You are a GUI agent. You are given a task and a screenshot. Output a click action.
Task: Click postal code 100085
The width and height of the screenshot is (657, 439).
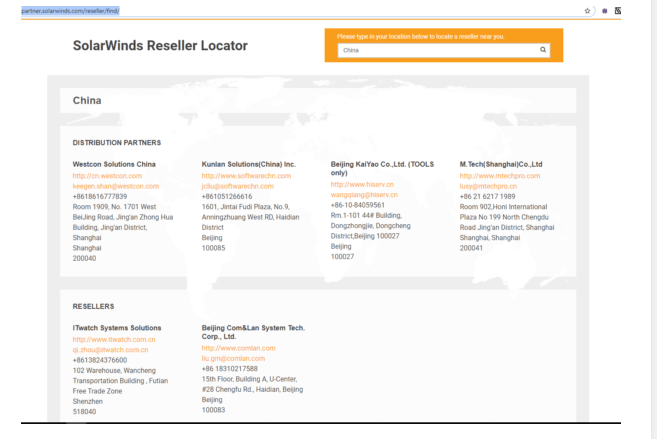coord(213,248)
